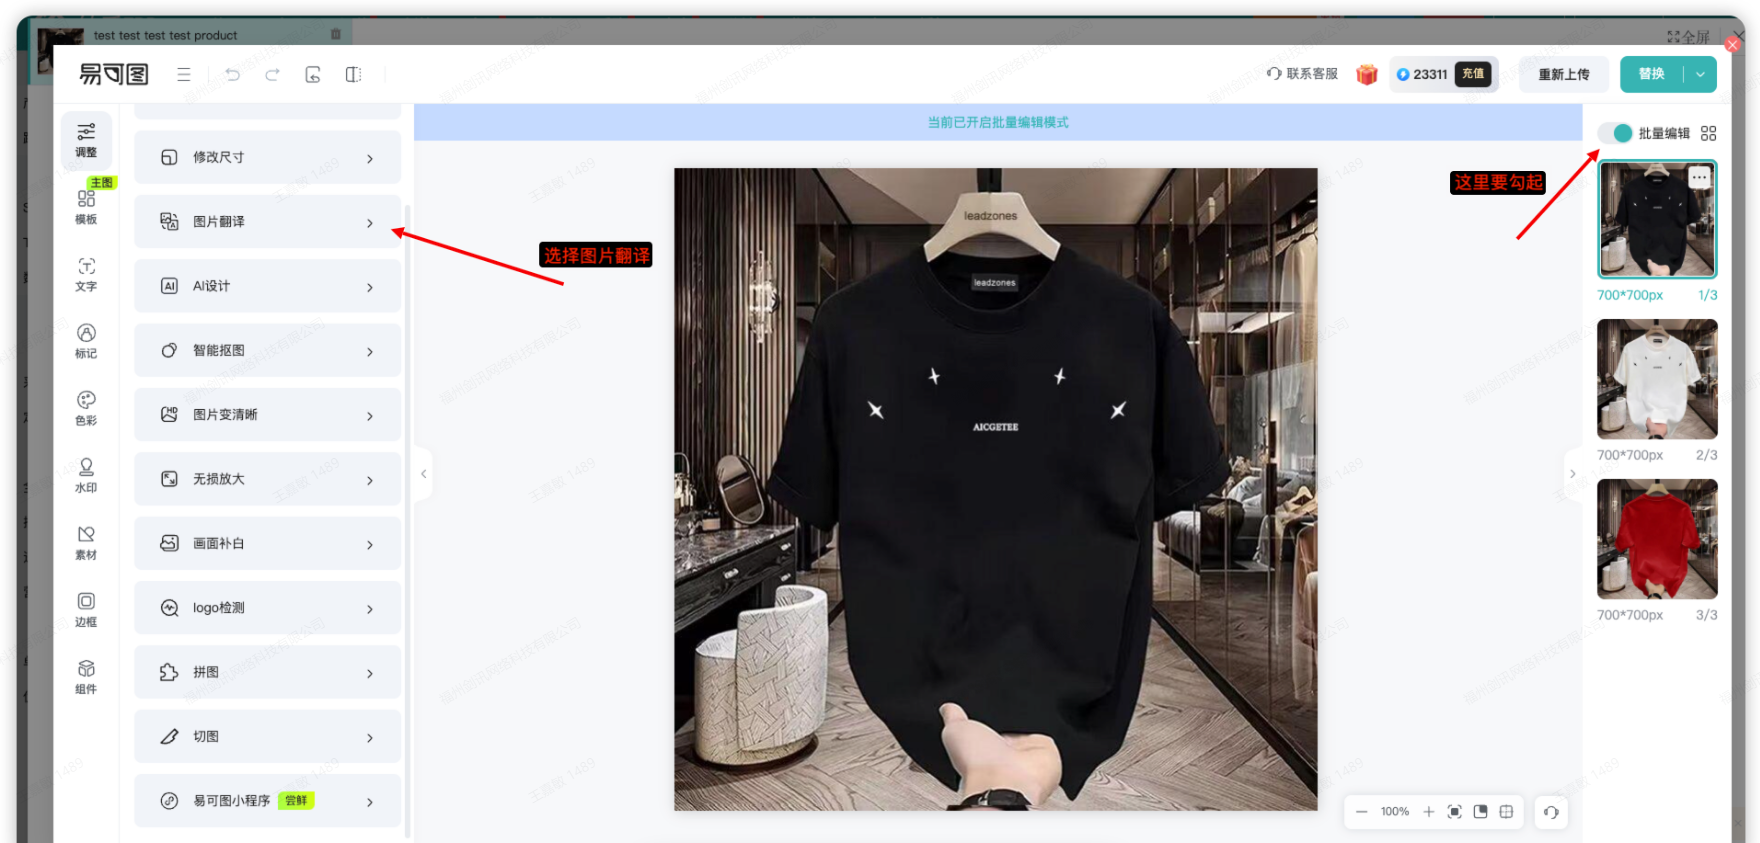Click the 拼图 puzzle icon
The image size is (1760, 843).
(170, 672)
